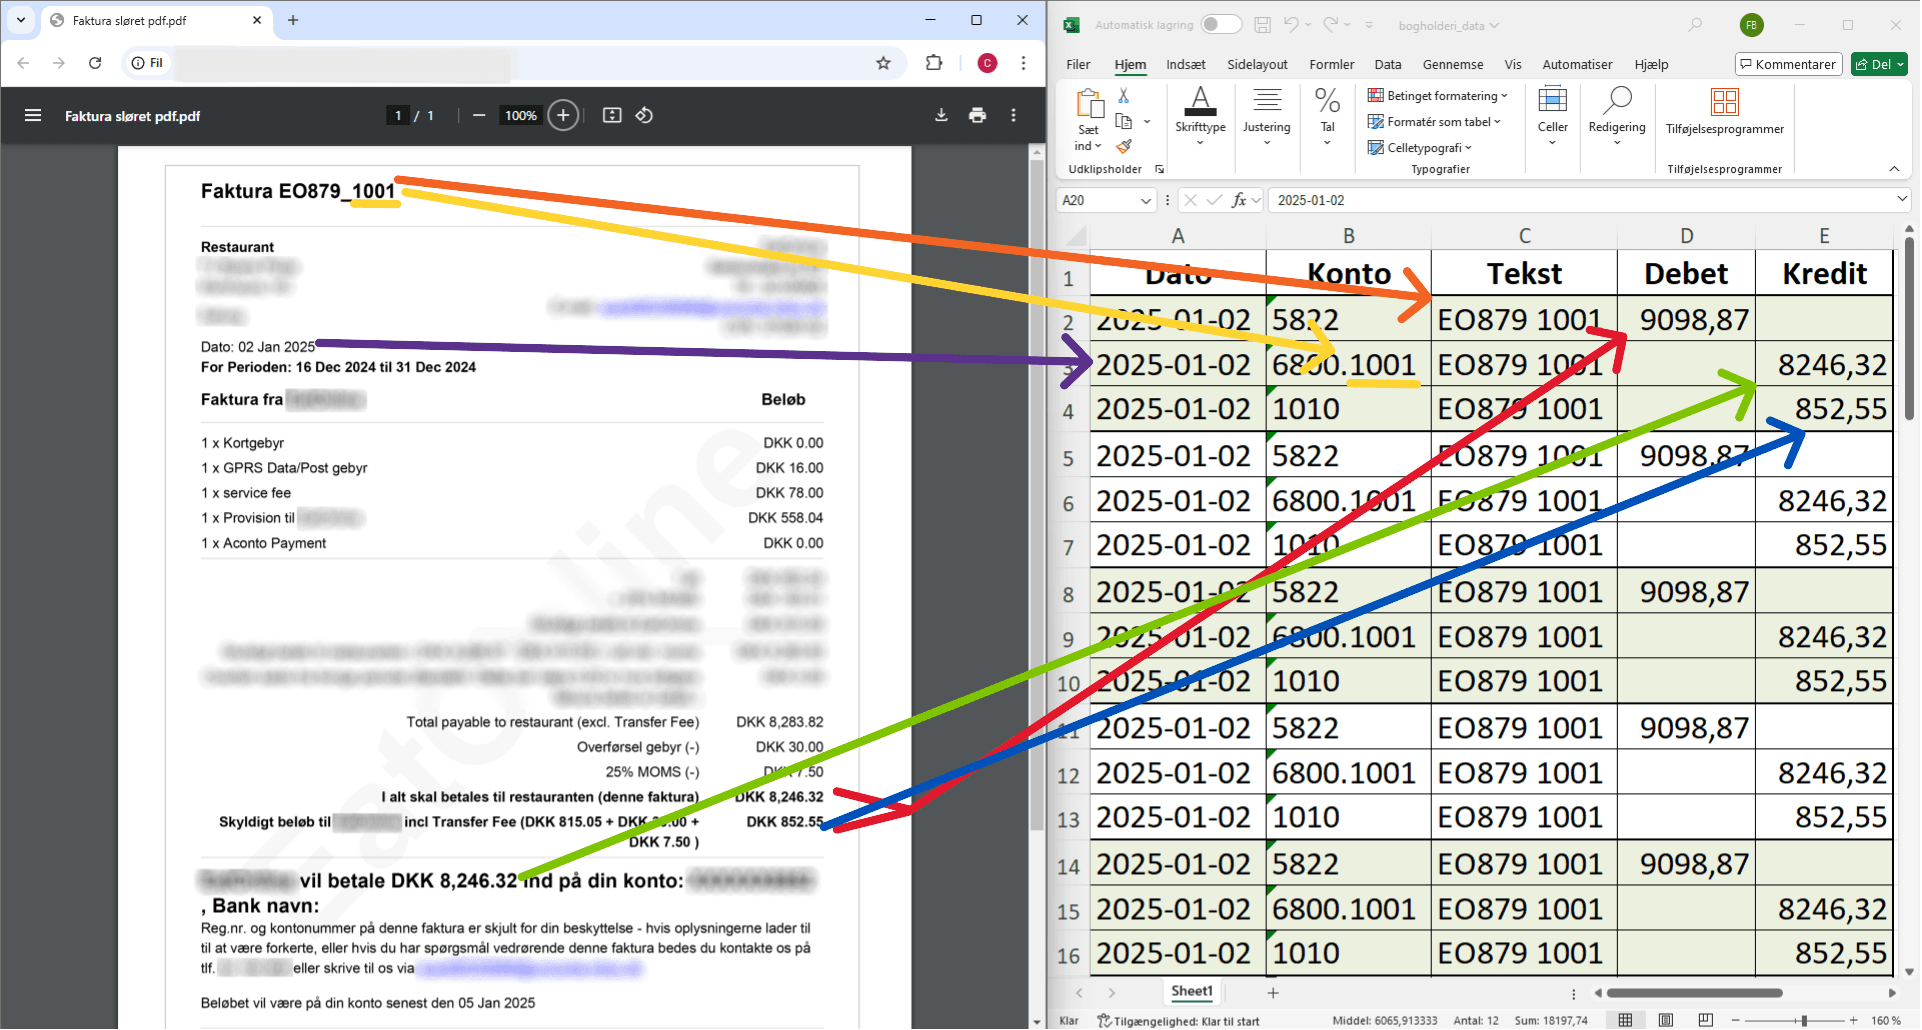Open PDF viewer more actions menu

[x=1013, y=116]
